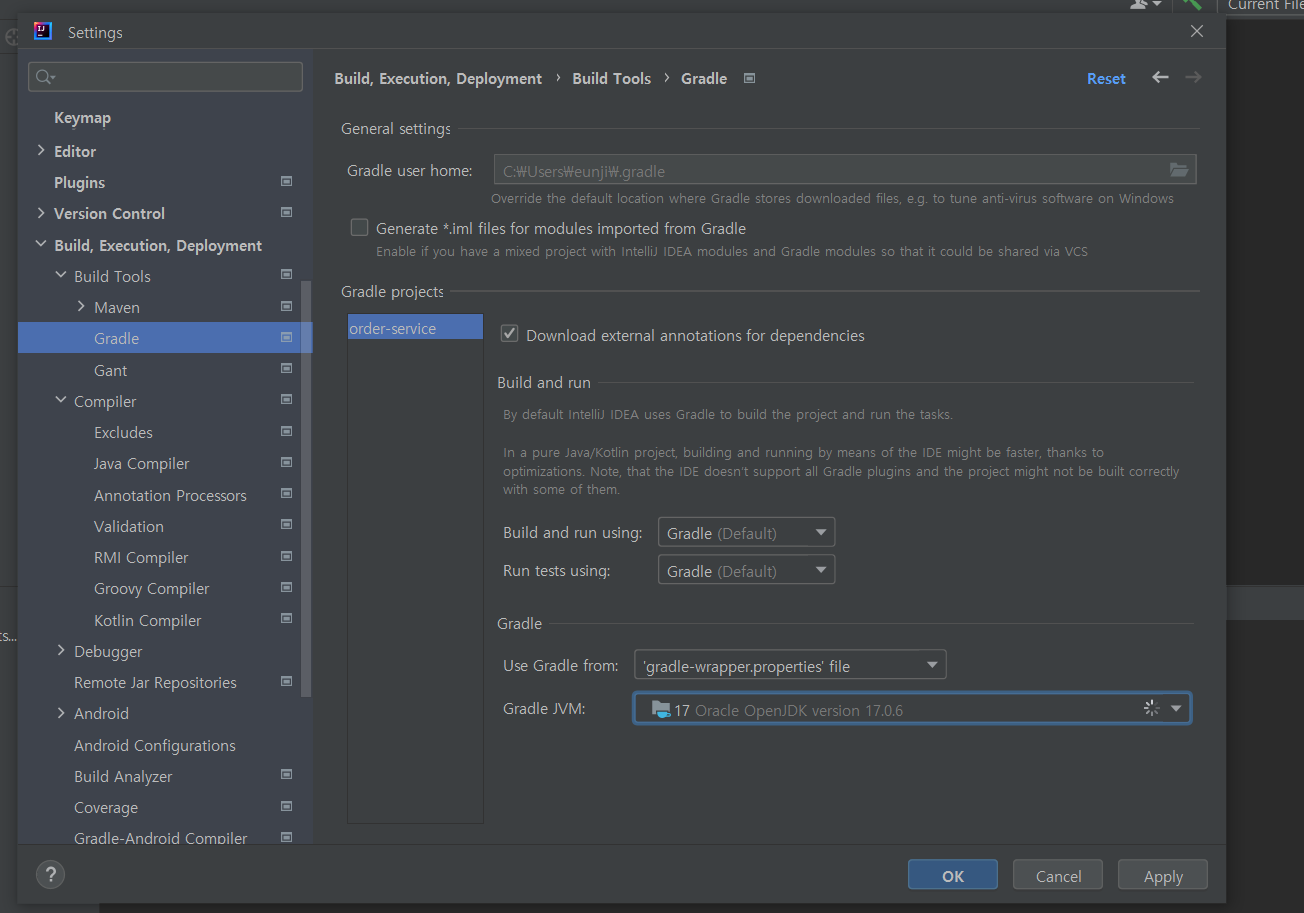Click the project-level icon beside Version Control
The width and height of the screenshot is (1304, 913).
[287, 213]
